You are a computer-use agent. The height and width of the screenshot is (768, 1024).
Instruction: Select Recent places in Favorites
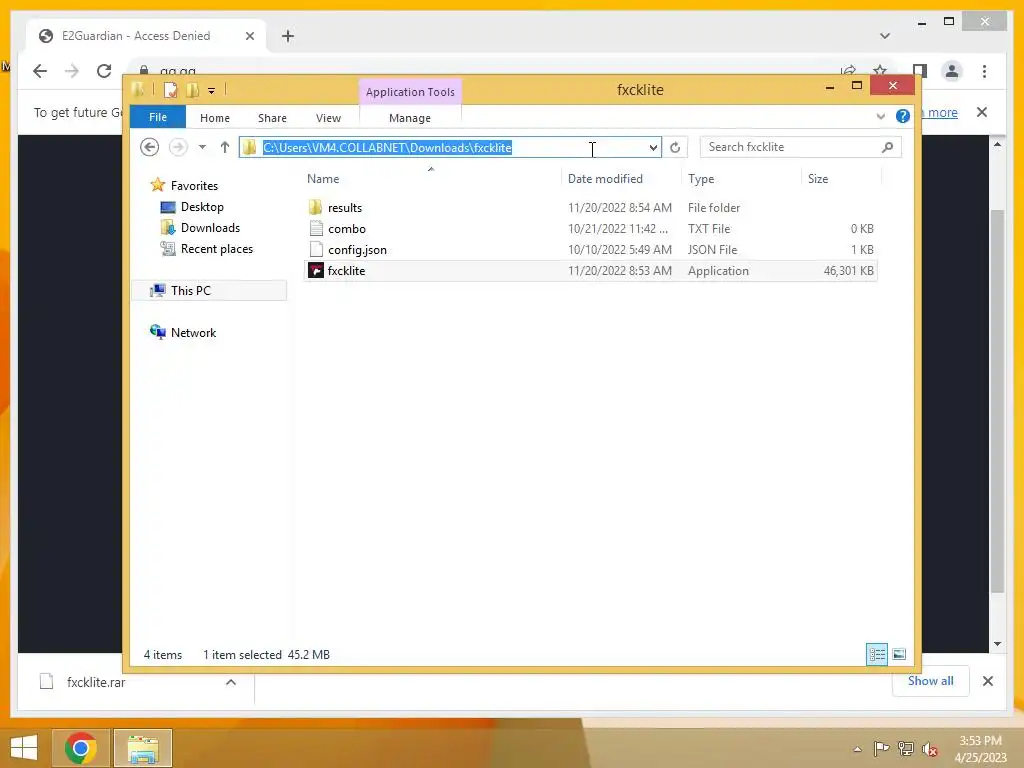217,249
